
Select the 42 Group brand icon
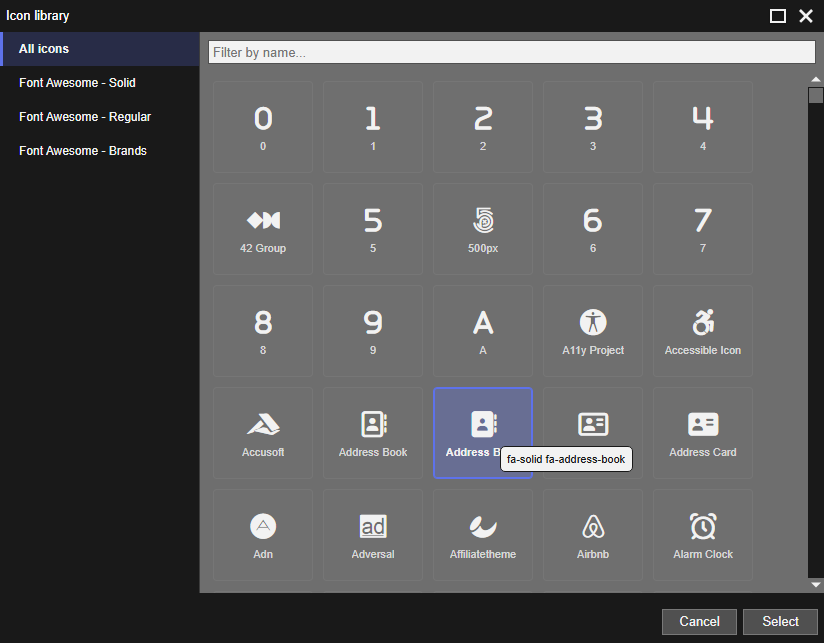coord(263,229)
